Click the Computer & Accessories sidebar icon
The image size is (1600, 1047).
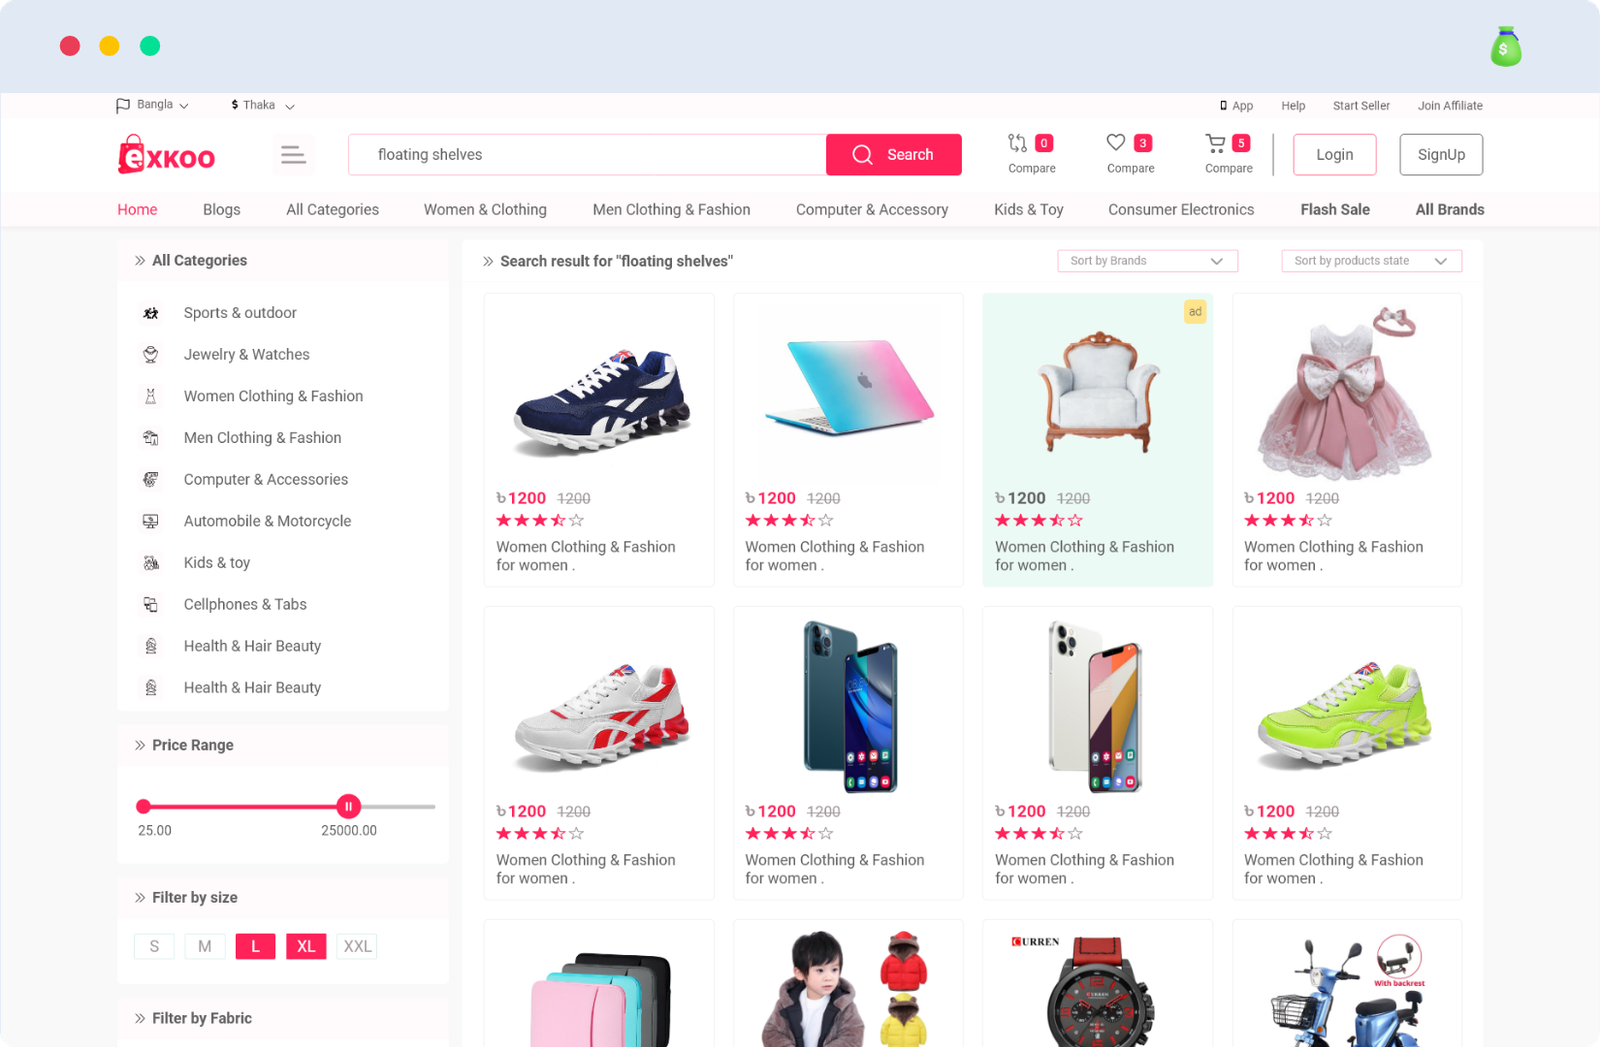click(x=151, y=479)
